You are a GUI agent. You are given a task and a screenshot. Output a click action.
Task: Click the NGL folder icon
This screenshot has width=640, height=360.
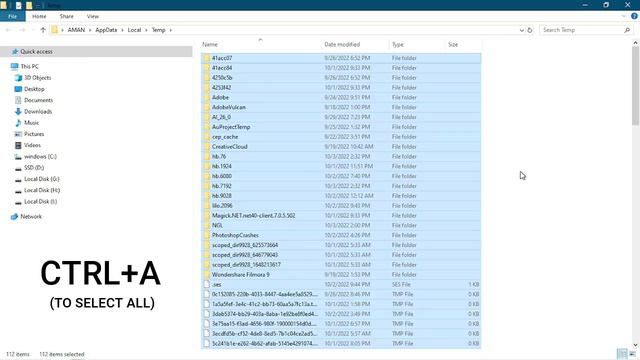207,225
